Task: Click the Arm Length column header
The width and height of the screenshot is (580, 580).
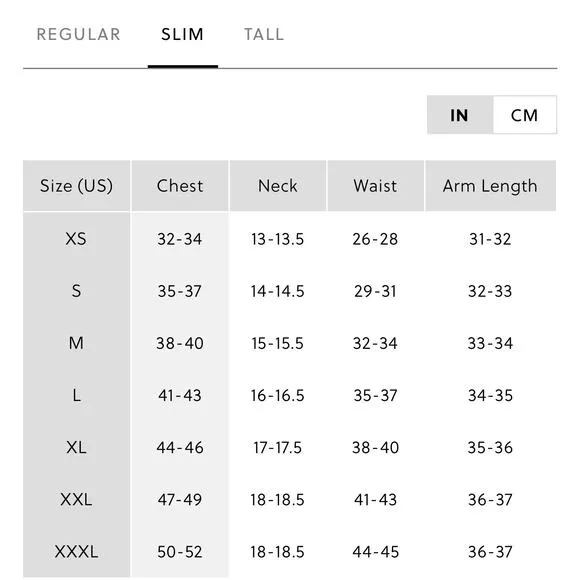Action: pyautogui.click(x=490, y=186)
